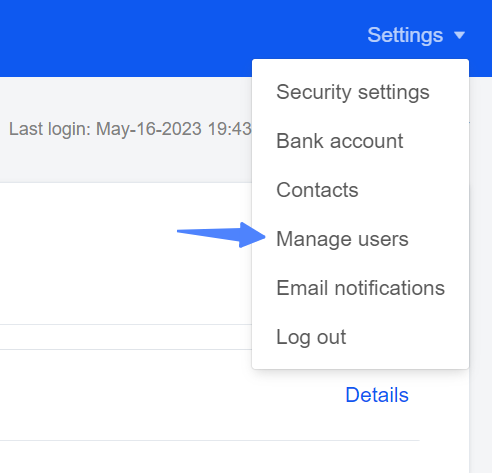This screenshot has height=473, width=492.
Task: Log out via the dropdown menu
Action: click(311, 337)
